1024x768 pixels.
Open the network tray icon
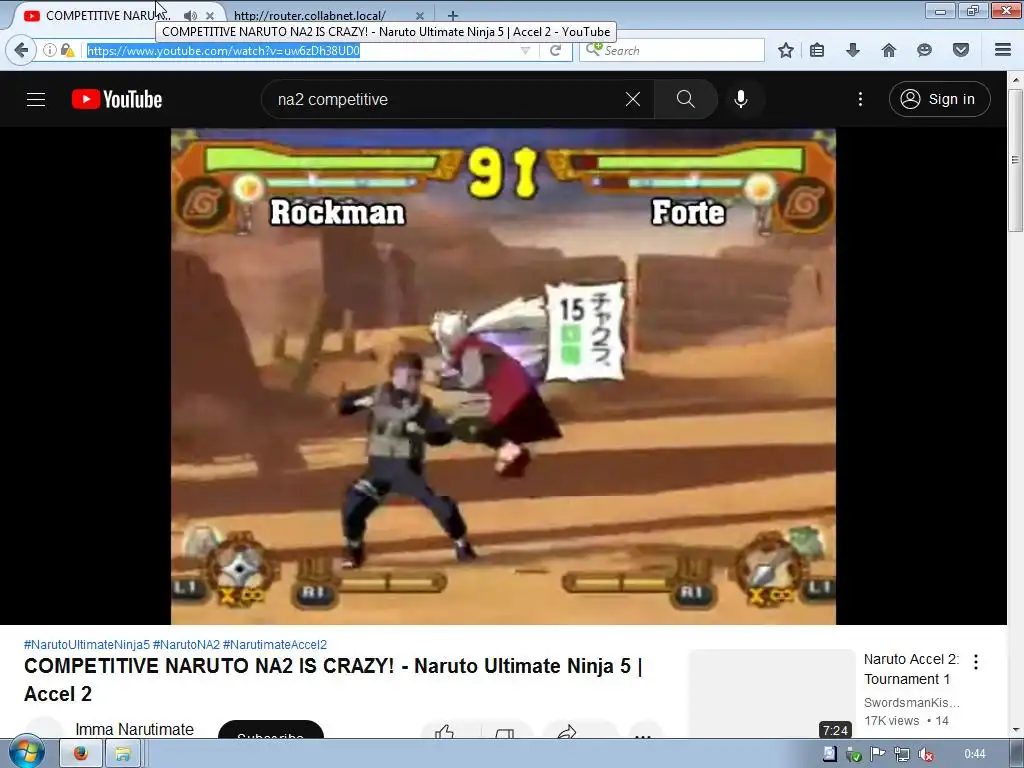(x=902, y=754)
